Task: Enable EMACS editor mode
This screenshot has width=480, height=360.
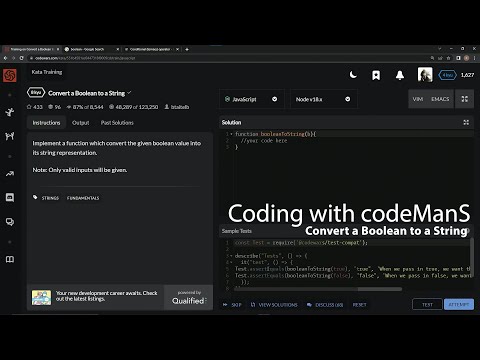Action: point(440,99)
